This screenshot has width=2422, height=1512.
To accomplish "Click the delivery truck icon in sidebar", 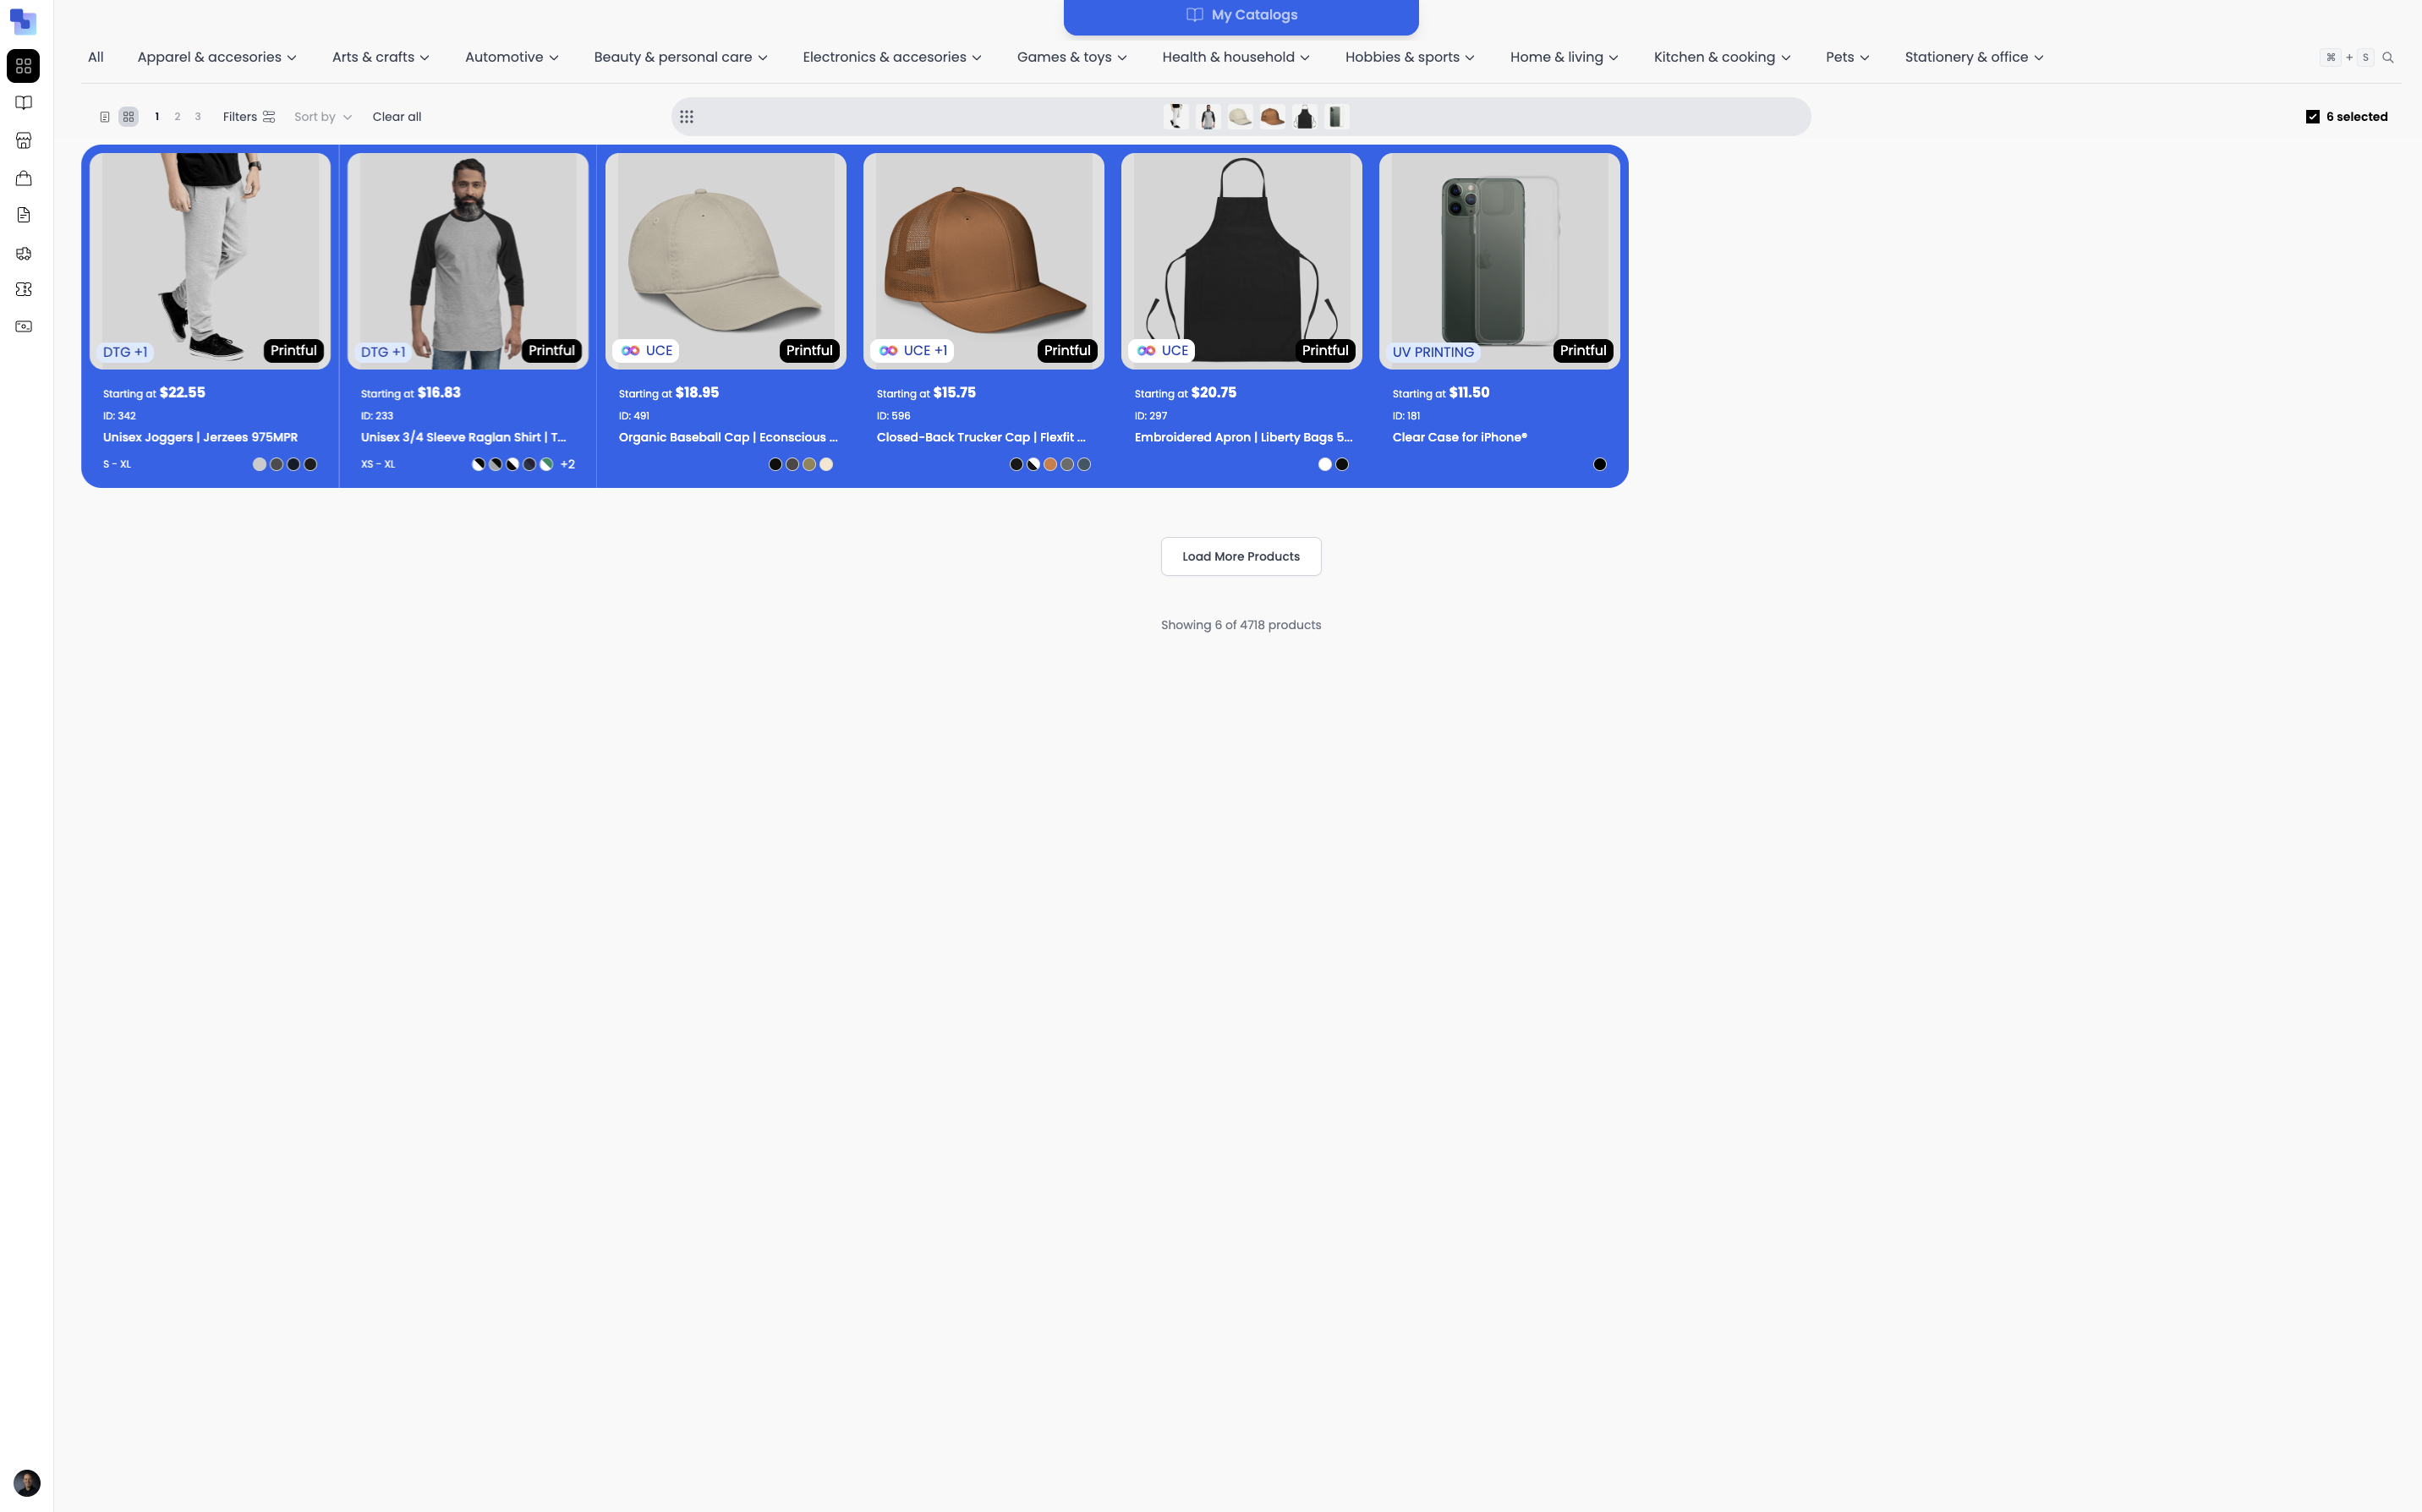I will click(23, 253).
